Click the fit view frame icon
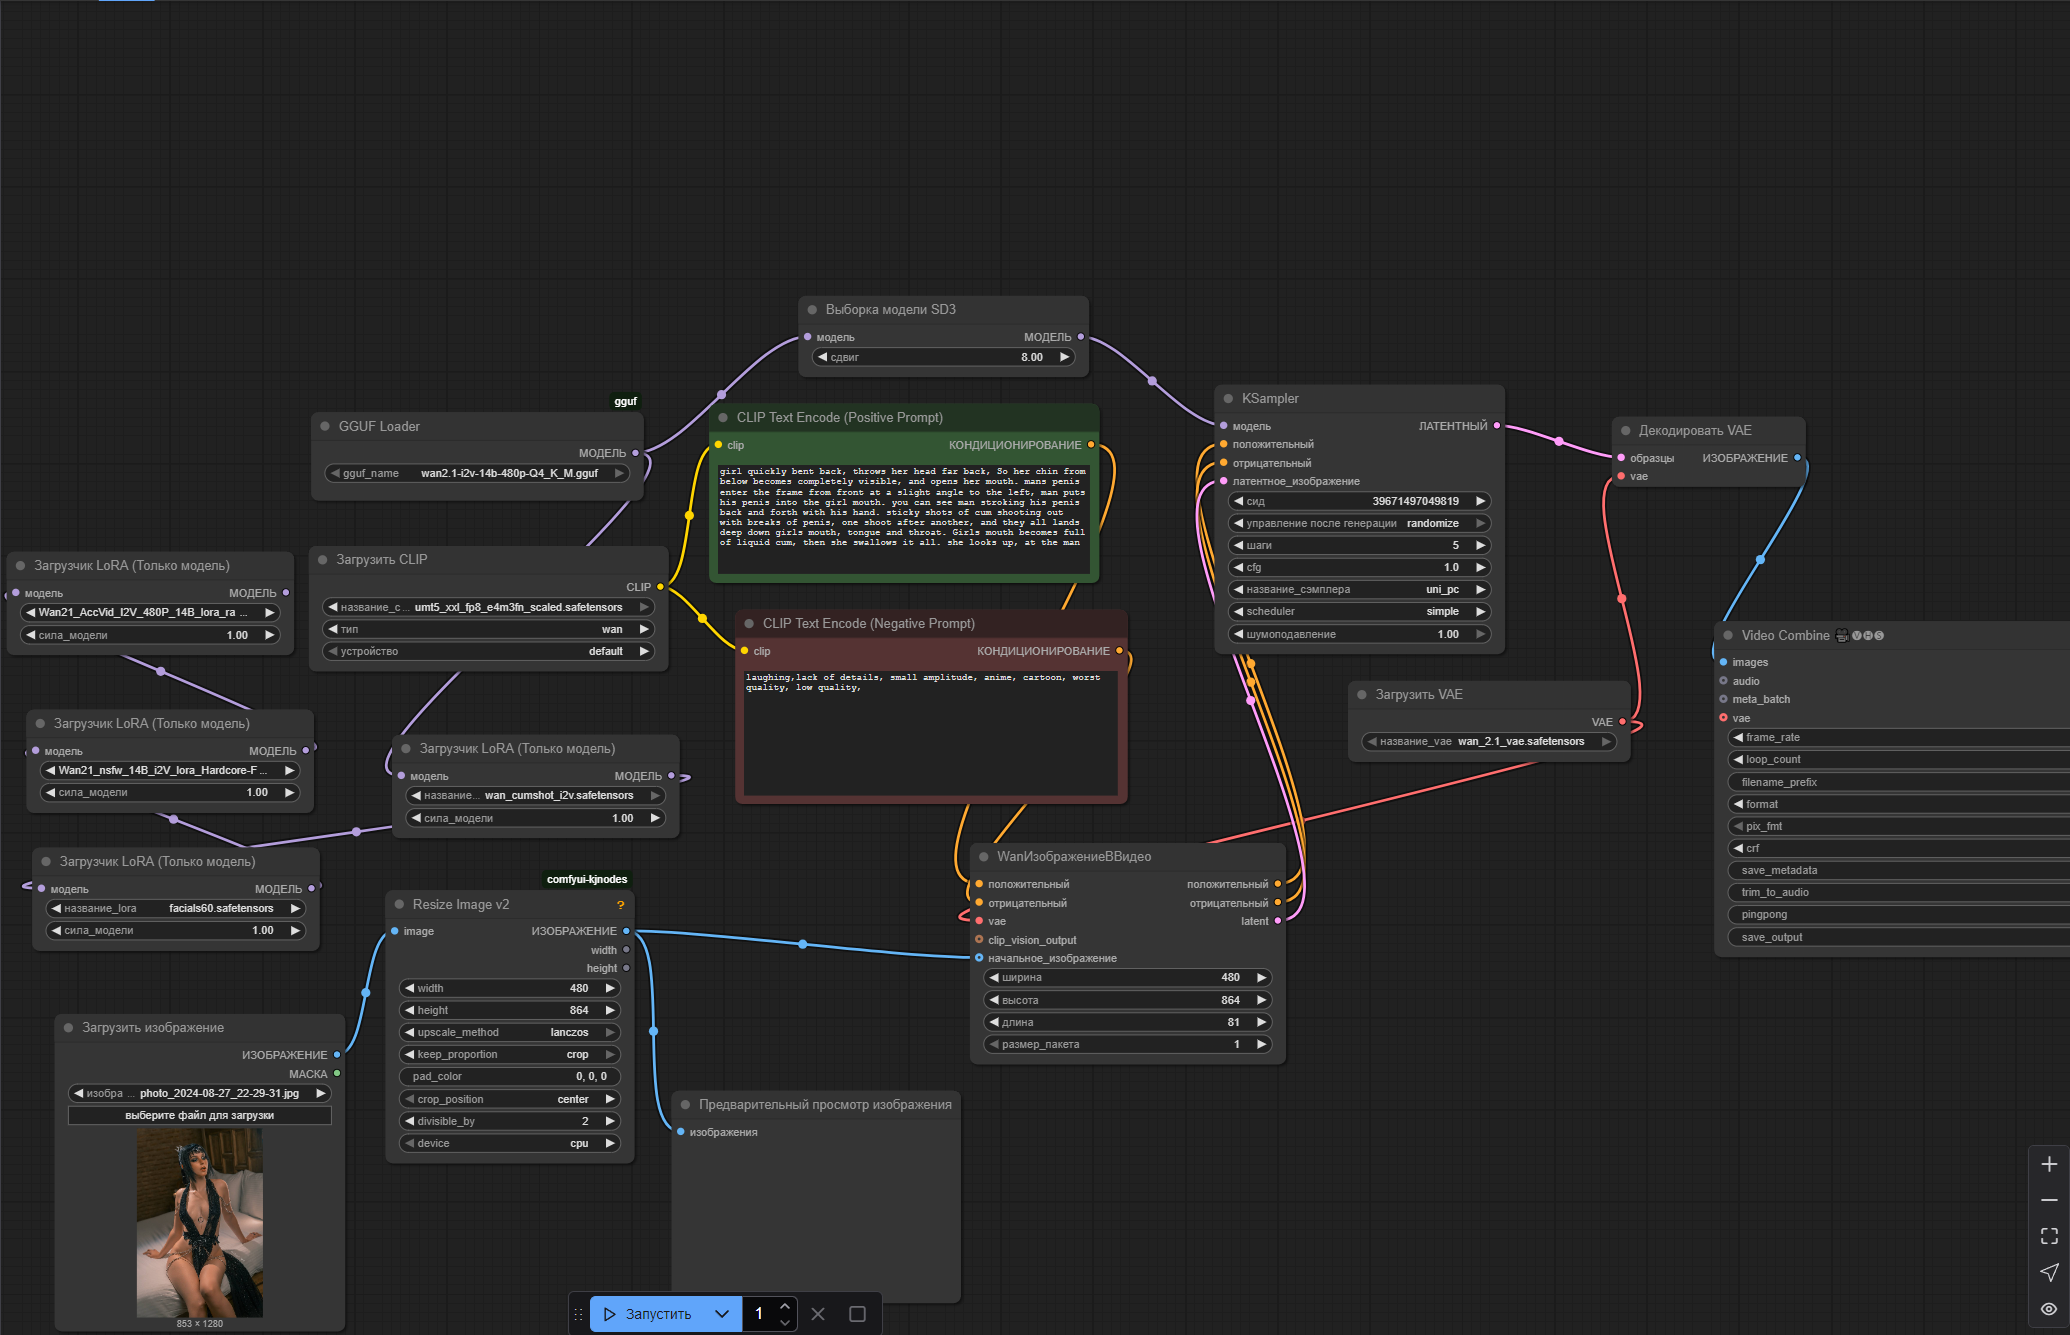The image size is (2070, 1335). (2049, 1236)
